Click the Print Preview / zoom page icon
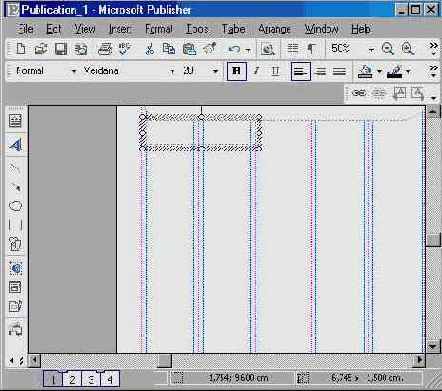The width and height of the screenshot is (442, 391). 267,49
